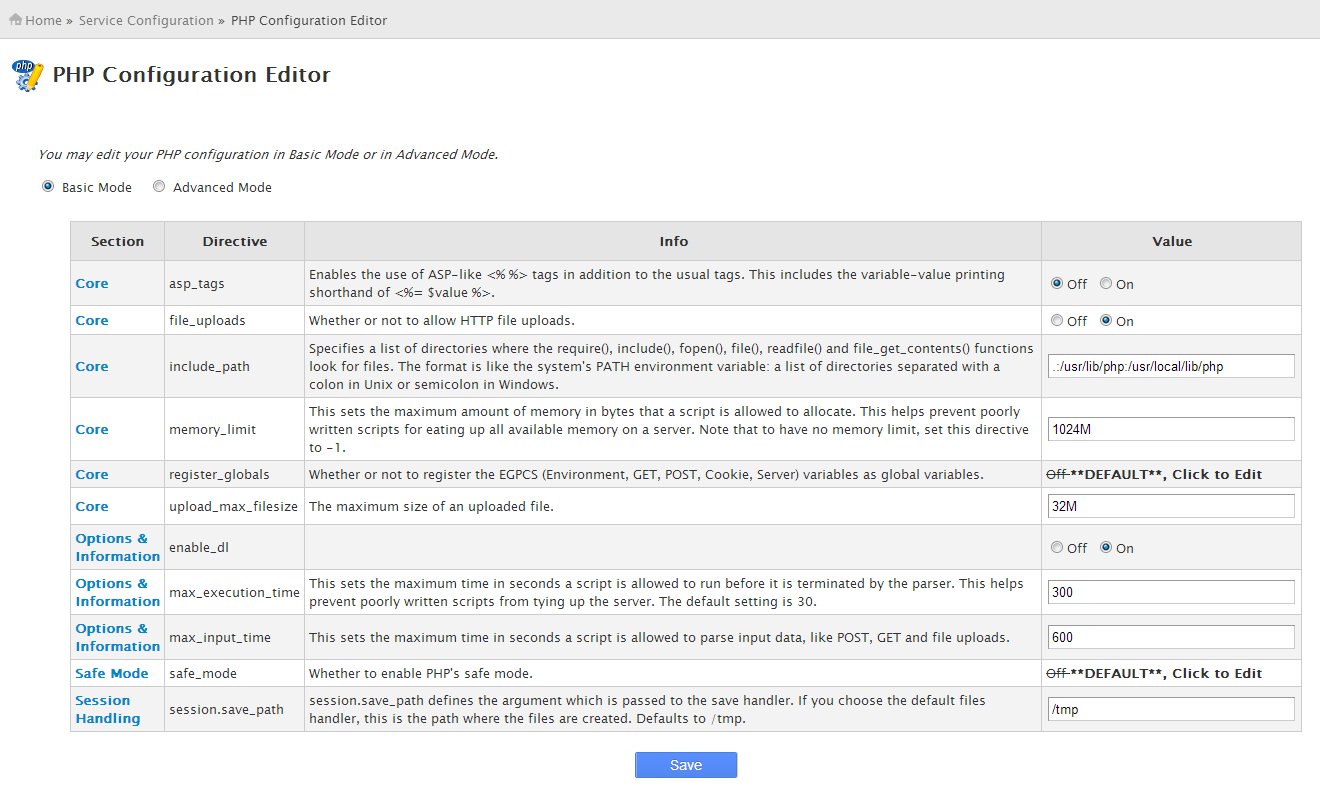
Task: Open the Service Configuration breadcrumb link
Action: (146, 20)
